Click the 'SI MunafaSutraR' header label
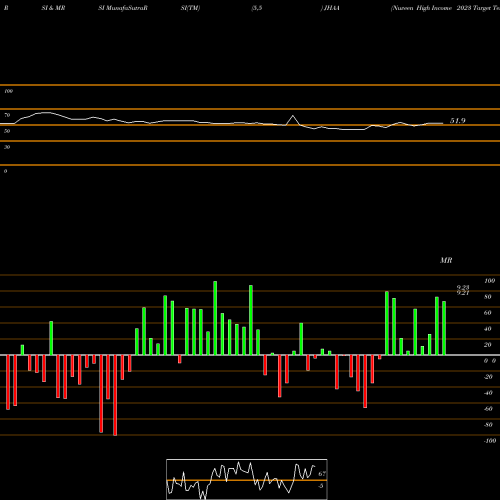Image resolution: width=500 pixels, height=500 pixels. [123, 8]
